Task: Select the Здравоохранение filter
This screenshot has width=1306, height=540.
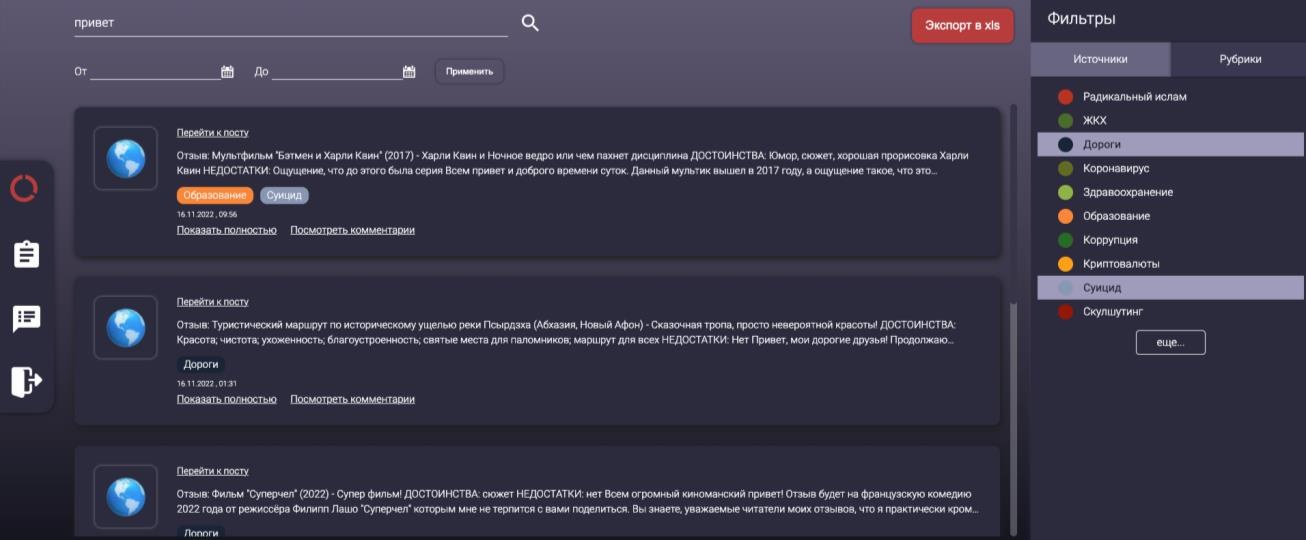Action: coord(1170,192)
